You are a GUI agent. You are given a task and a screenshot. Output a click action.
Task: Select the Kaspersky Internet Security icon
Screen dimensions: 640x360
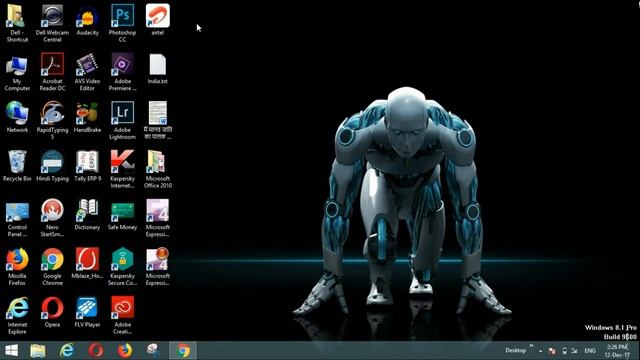pos(122,162)
